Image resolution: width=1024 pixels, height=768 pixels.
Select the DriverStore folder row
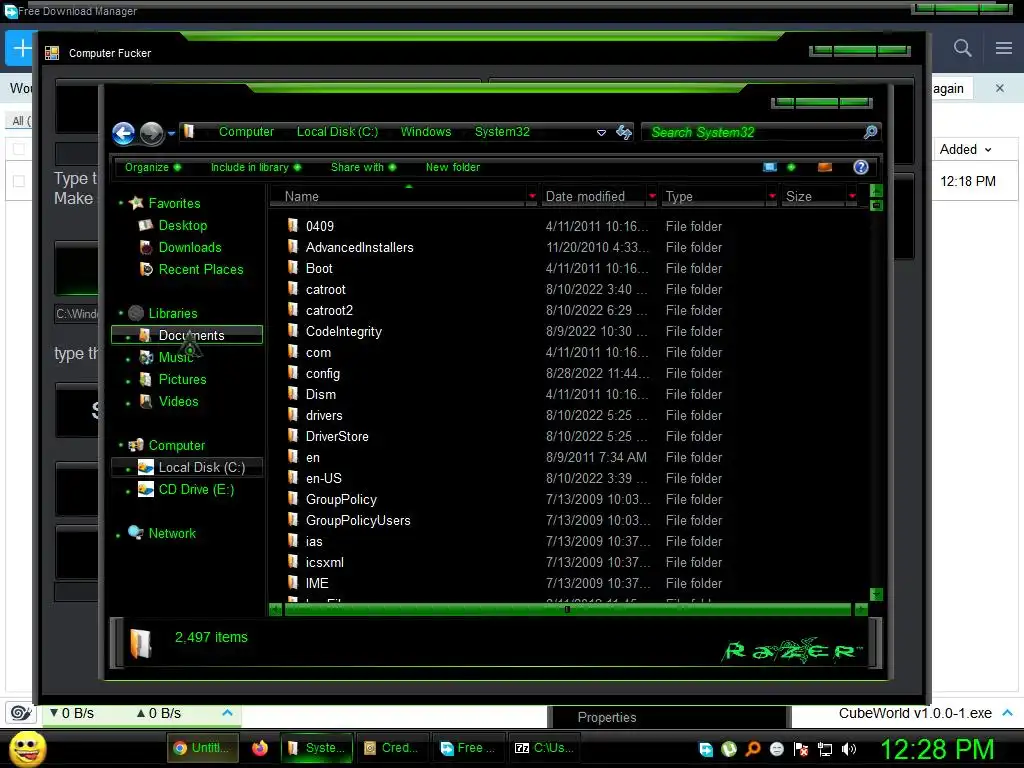568,436
